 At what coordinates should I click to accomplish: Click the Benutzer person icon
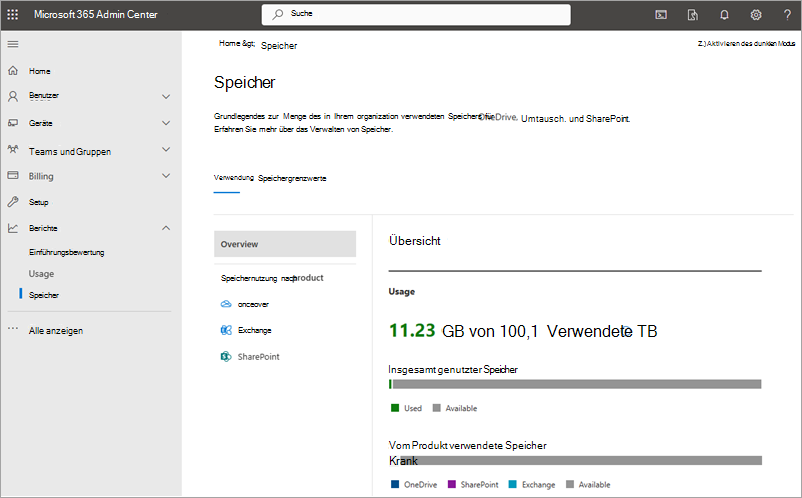[x=13, y=96]
